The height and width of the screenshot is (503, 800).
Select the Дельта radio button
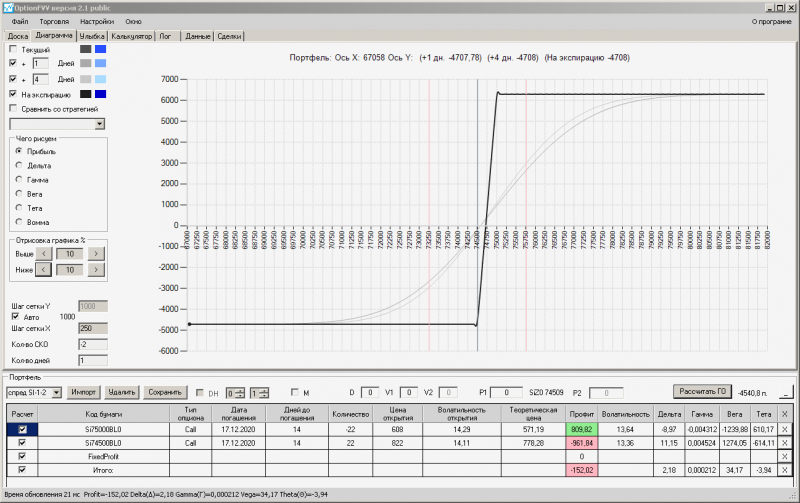pos(19,165)
